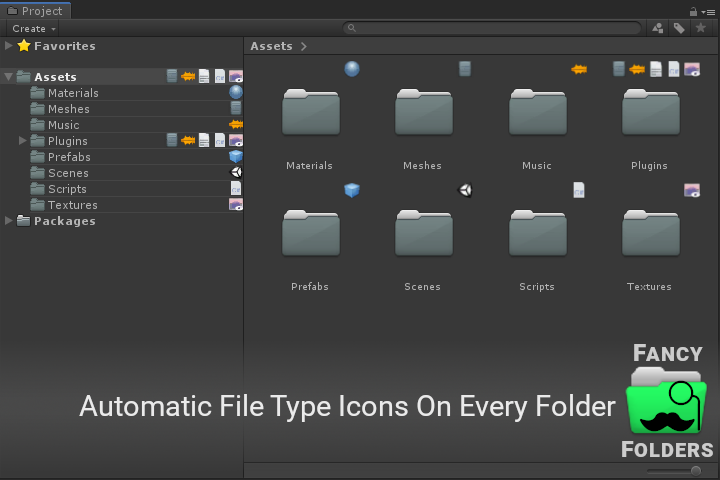Select the Project tab
720x480 pixels.
pos(35,11)
